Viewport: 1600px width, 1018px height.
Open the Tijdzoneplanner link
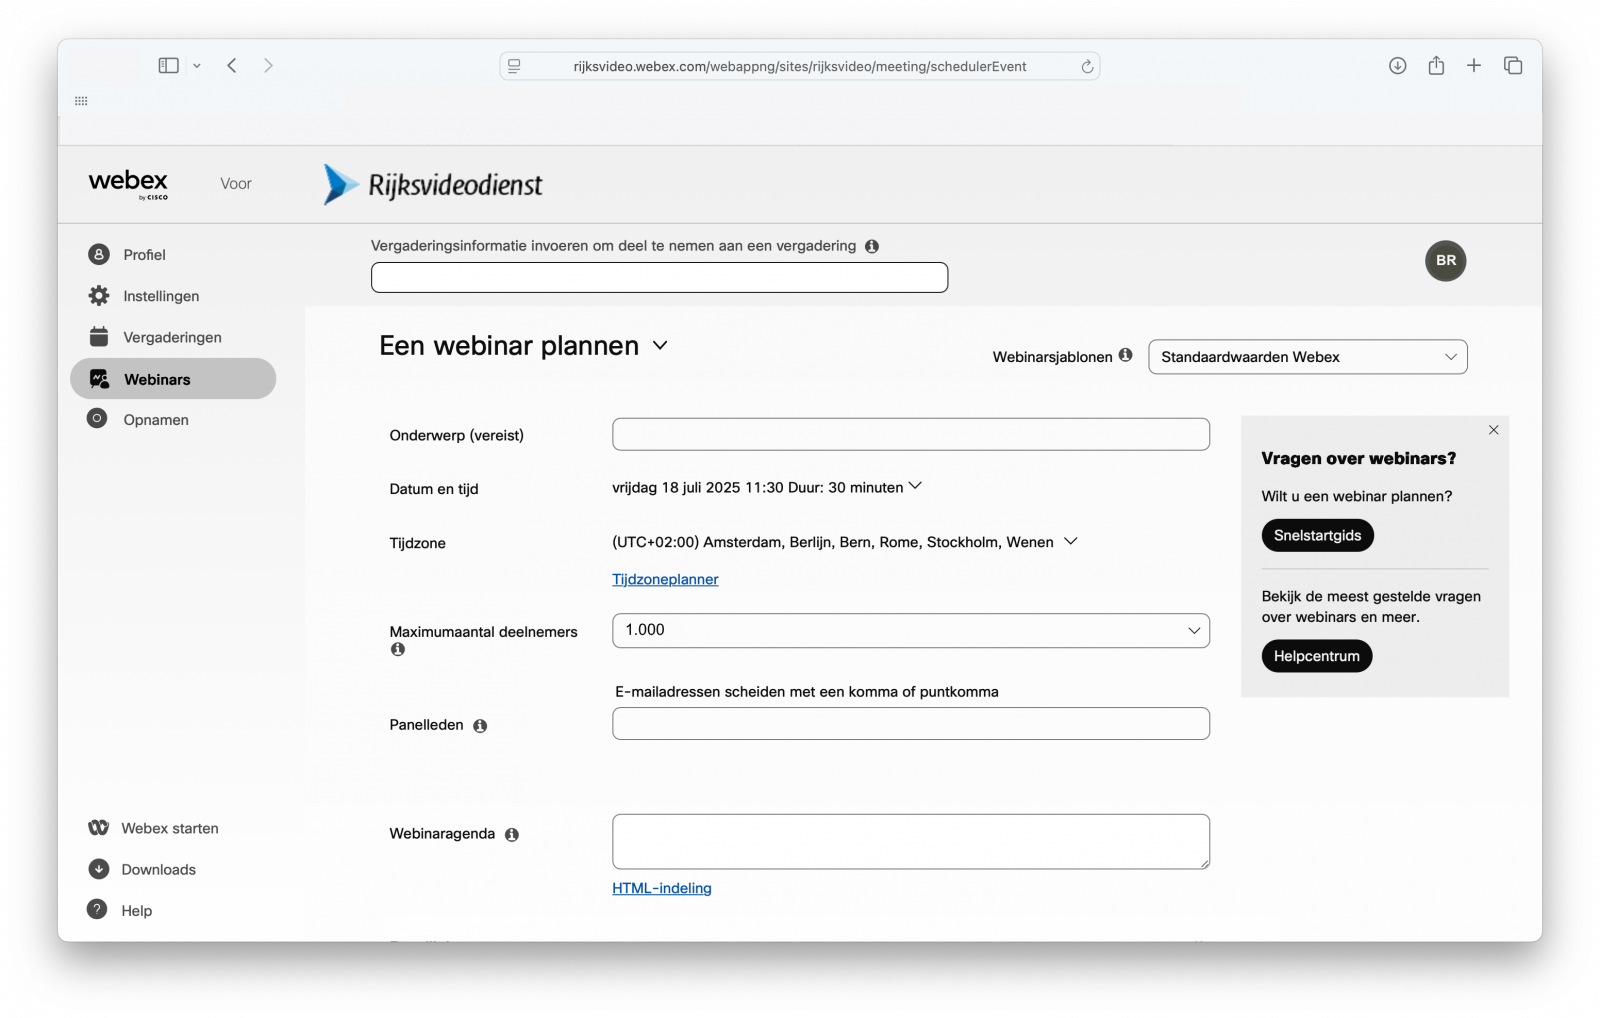click(664, 578)
